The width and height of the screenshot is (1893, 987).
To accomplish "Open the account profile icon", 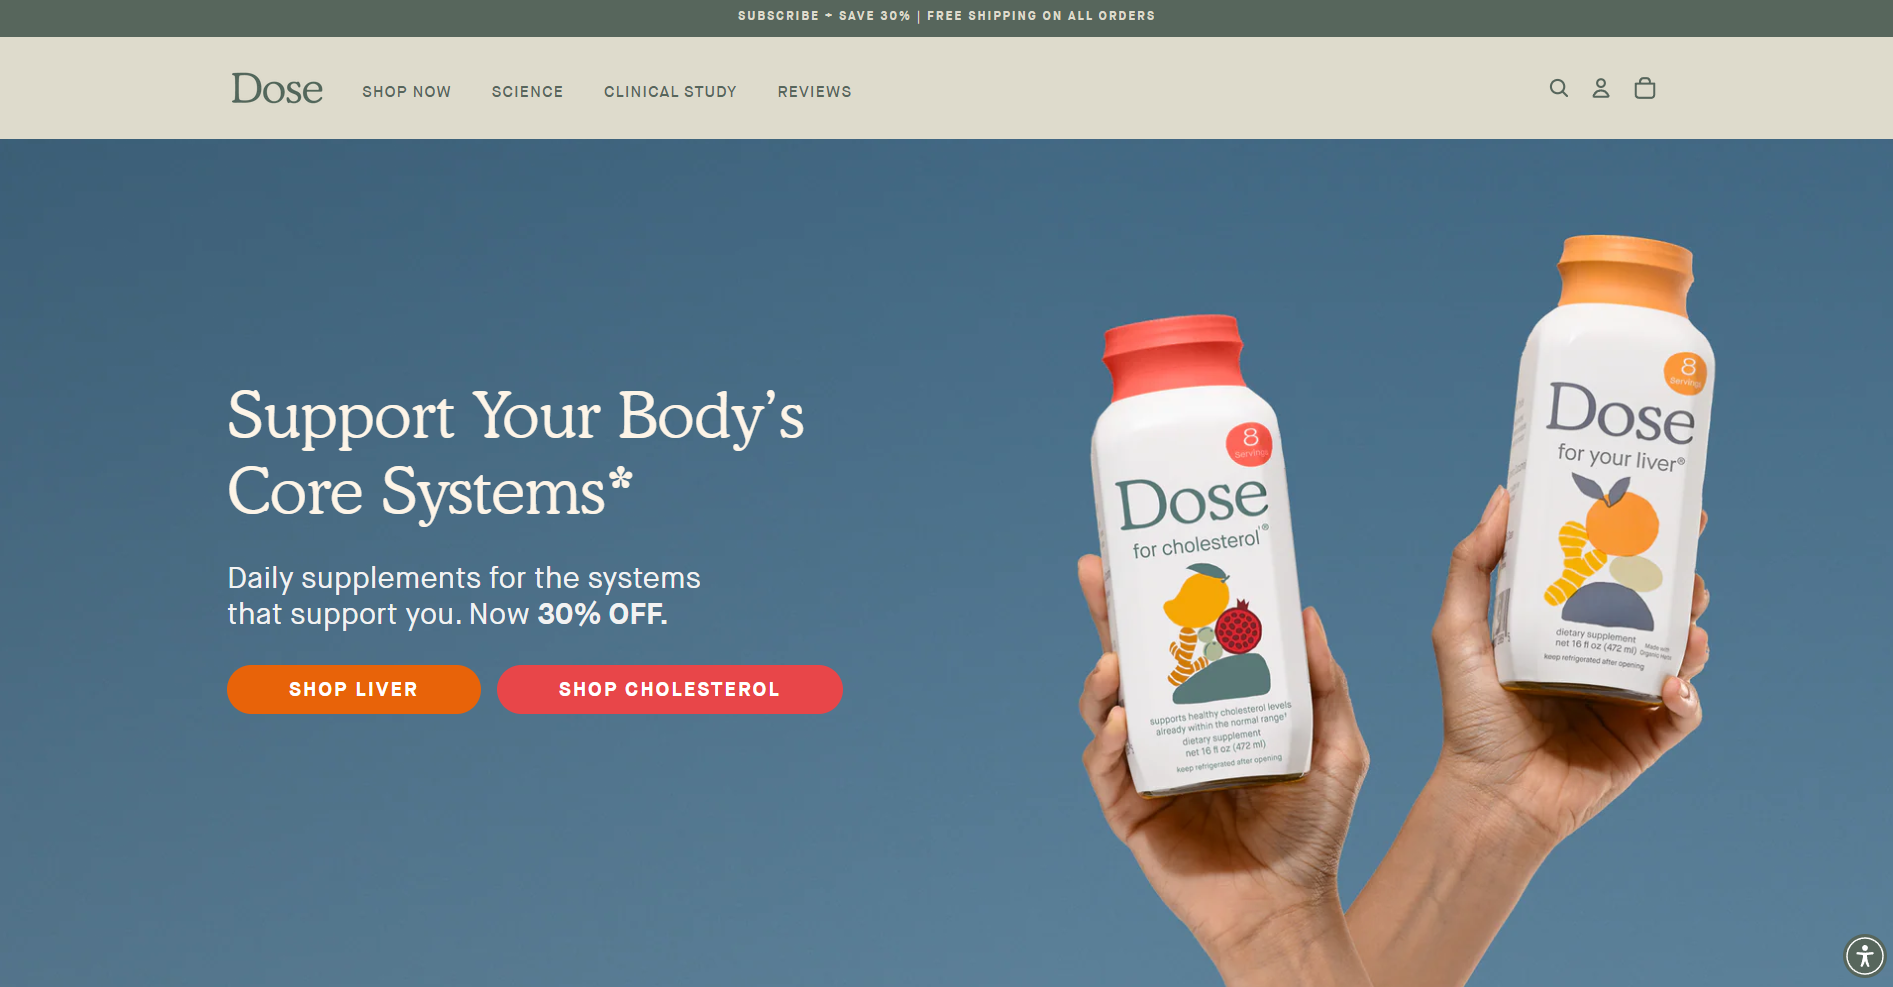I will (x=1601, y=88).
